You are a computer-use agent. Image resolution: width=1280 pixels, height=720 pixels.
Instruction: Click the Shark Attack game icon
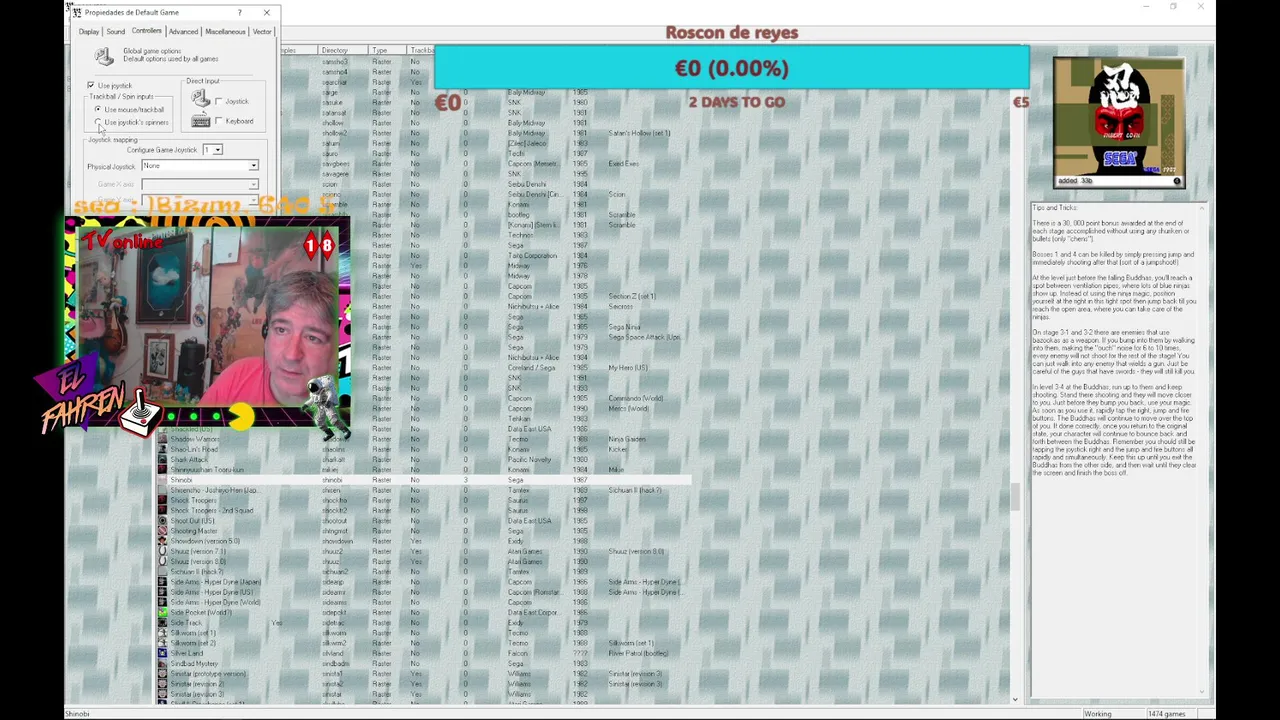[x=162, y=460]
